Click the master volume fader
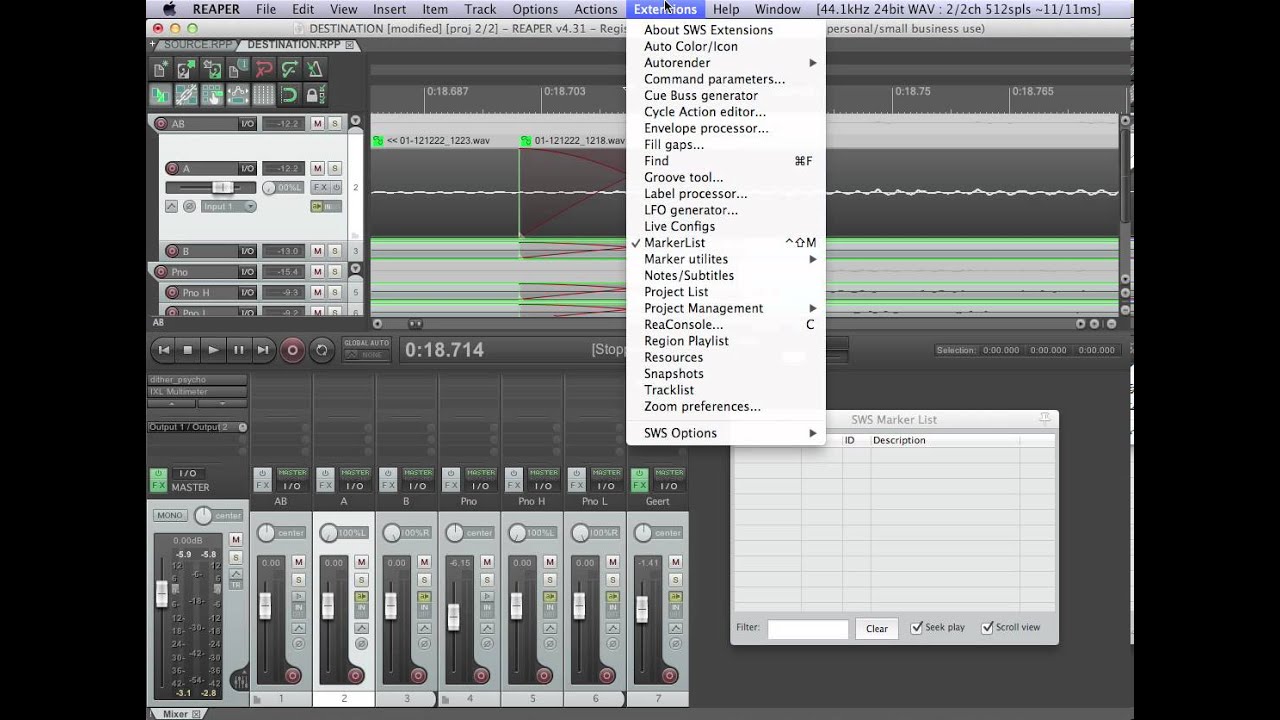 tap(162, 595)
